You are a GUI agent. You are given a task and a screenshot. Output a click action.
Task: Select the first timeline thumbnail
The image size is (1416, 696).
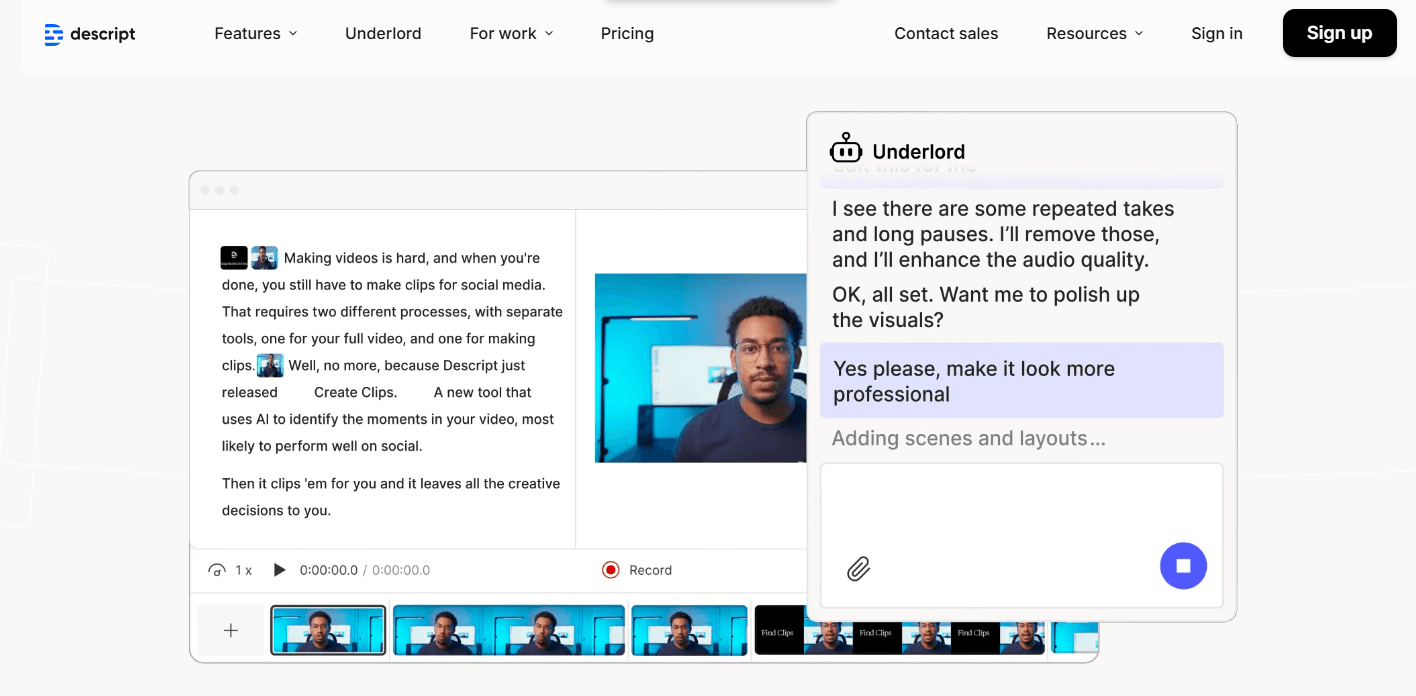(x=328, y=630)
